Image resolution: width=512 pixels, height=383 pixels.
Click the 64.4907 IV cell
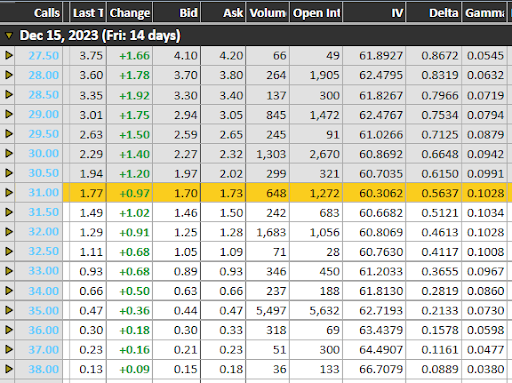pos(374,350)
